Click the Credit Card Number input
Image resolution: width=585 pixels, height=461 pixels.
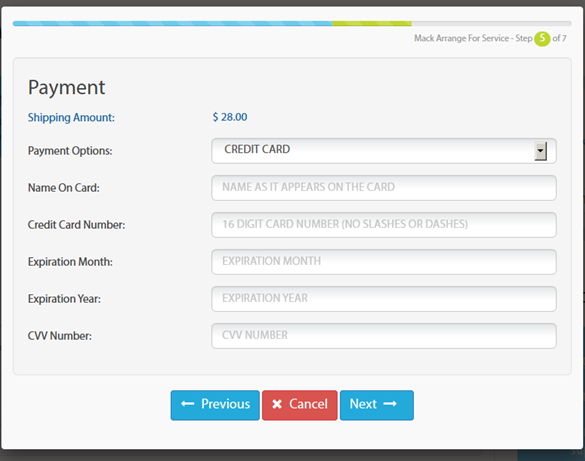click(x=384, y=225)
